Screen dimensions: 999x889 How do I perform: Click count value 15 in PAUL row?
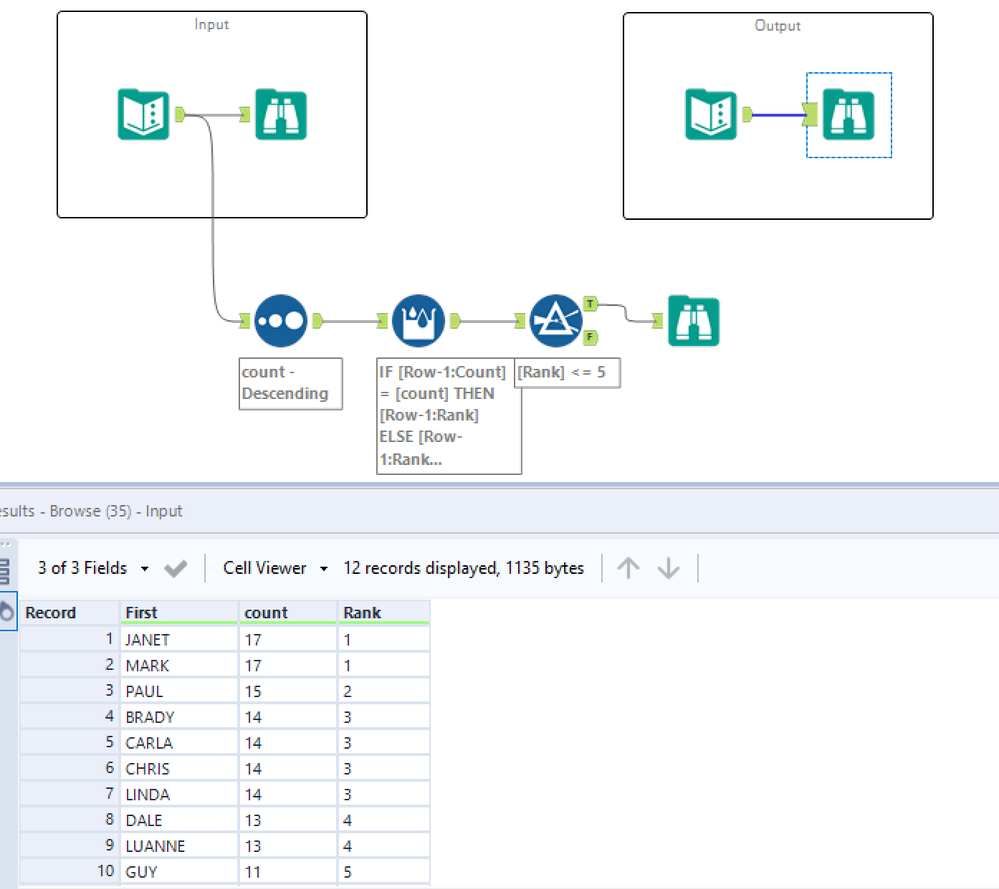(287, 691)
